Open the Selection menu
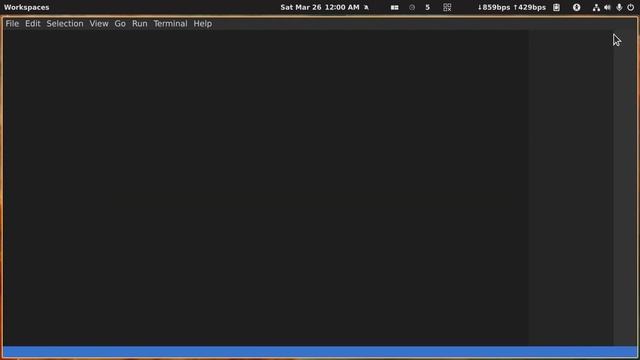 (65, 24)
